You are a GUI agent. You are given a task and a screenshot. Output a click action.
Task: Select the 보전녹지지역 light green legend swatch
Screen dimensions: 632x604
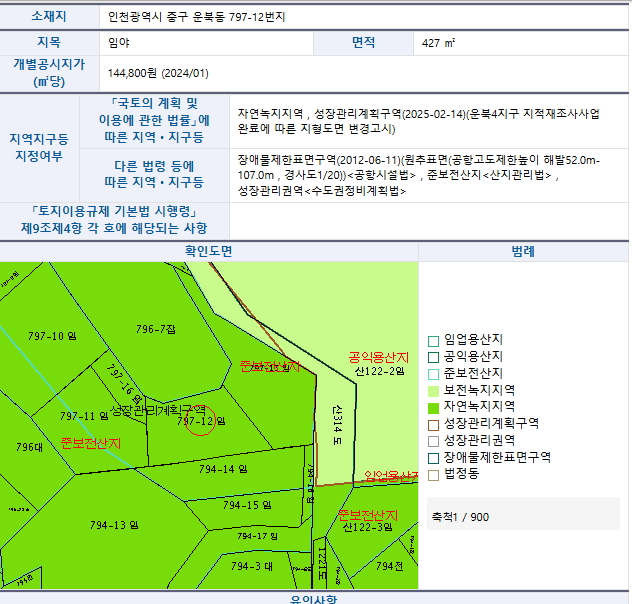pyautogui.click(x=433, y=391)
